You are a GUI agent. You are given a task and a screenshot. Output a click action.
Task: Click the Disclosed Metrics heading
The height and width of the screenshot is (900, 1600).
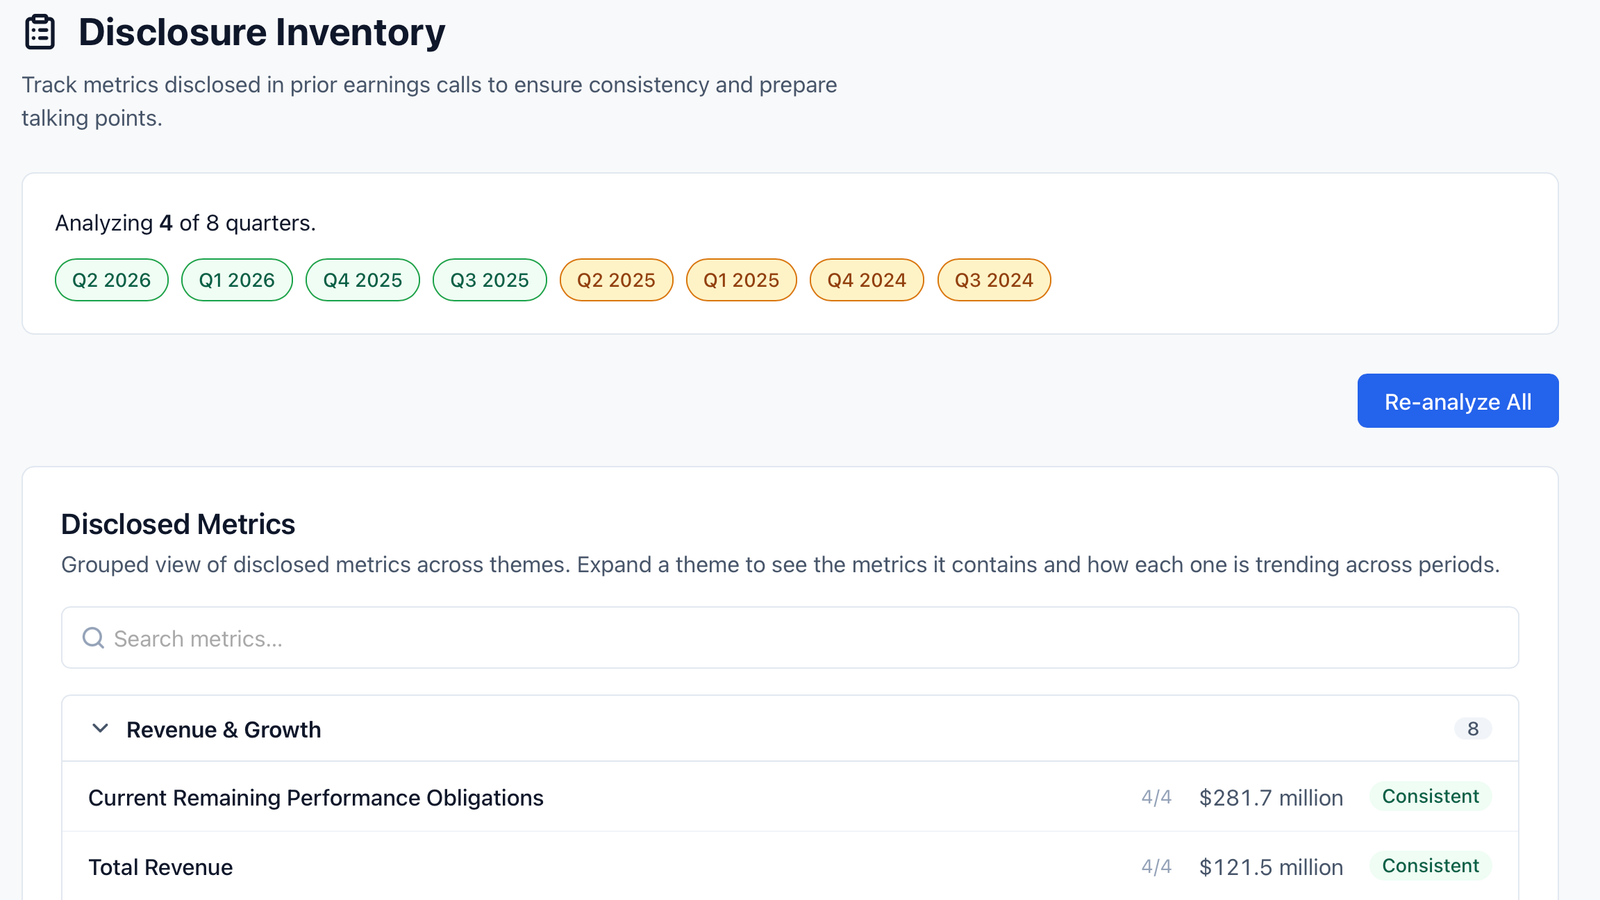(178, 524)
